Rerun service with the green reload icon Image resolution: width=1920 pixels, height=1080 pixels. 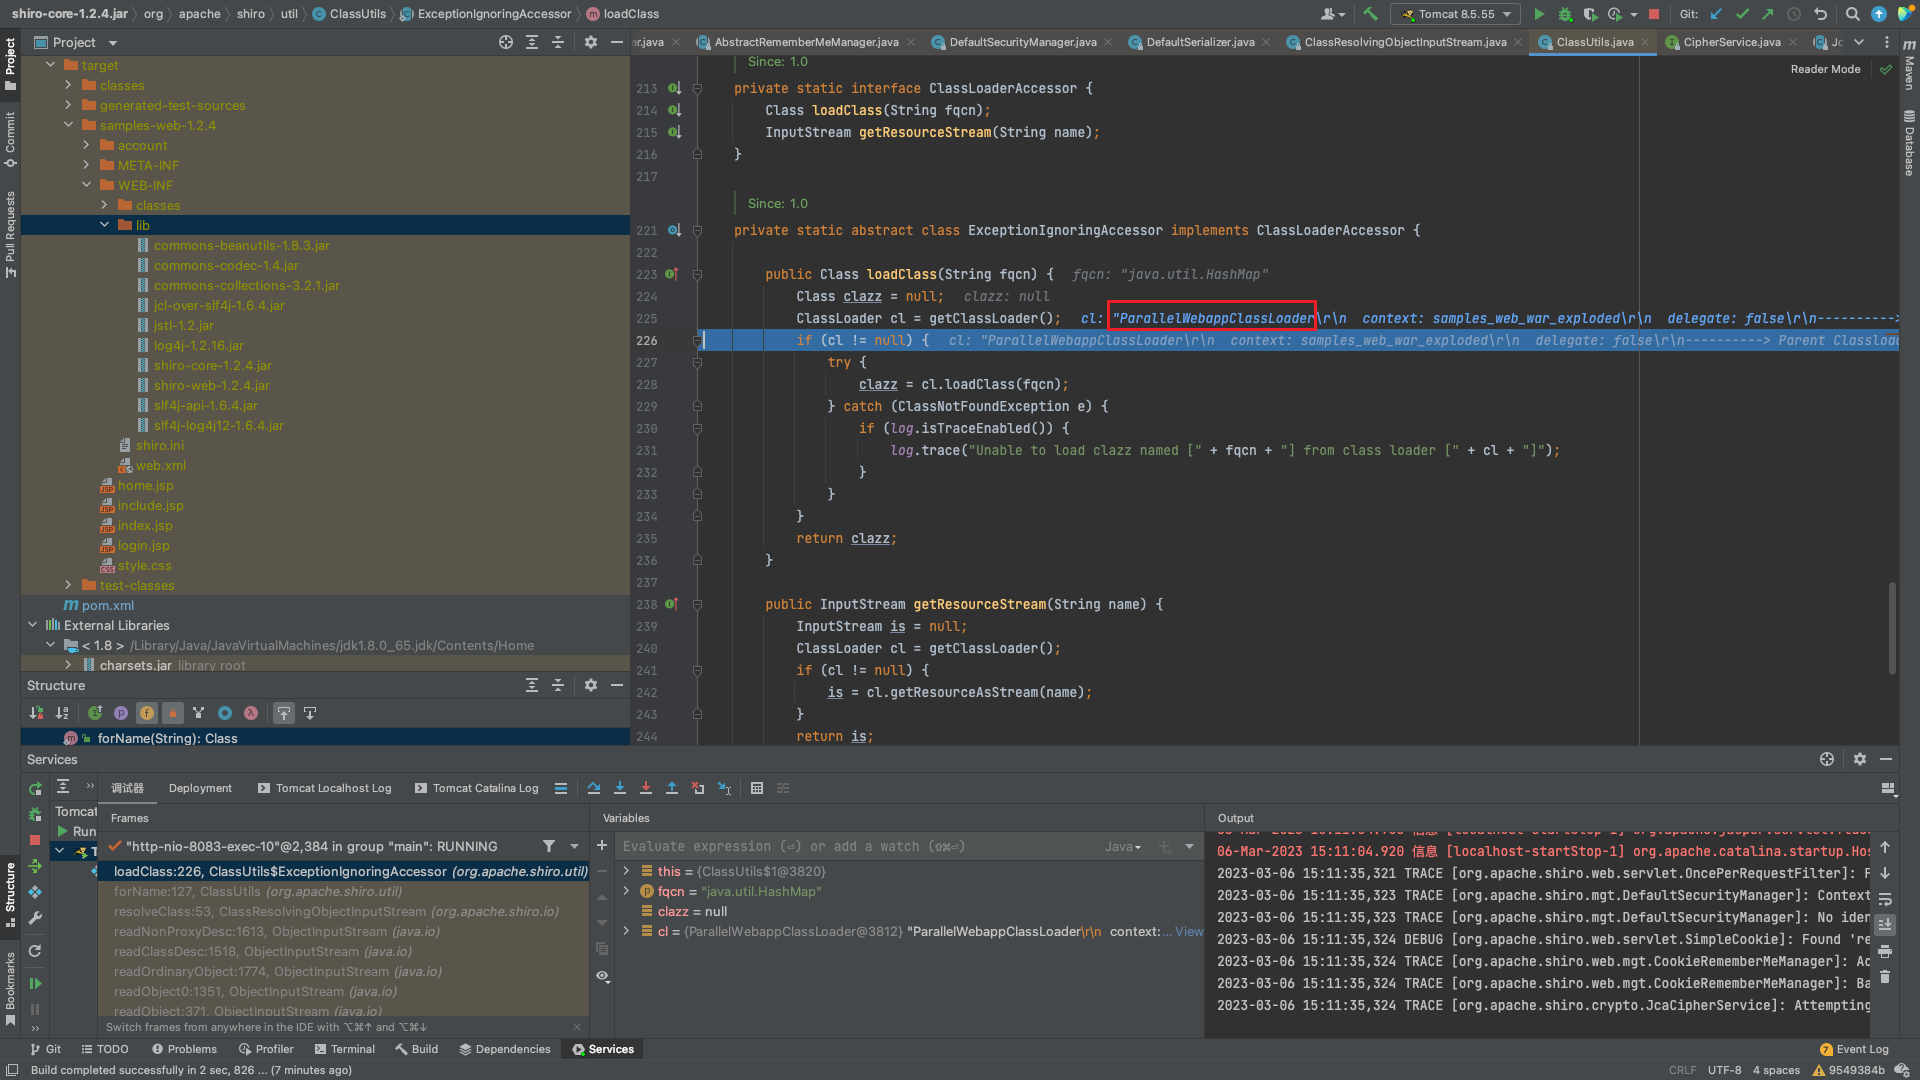35,789
